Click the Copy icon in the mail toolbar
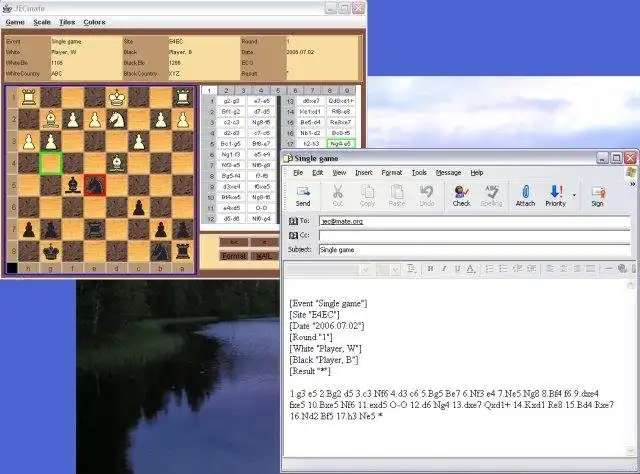This screenshot has height=474, width=640. pyautogui.click(x=367, y=191)
